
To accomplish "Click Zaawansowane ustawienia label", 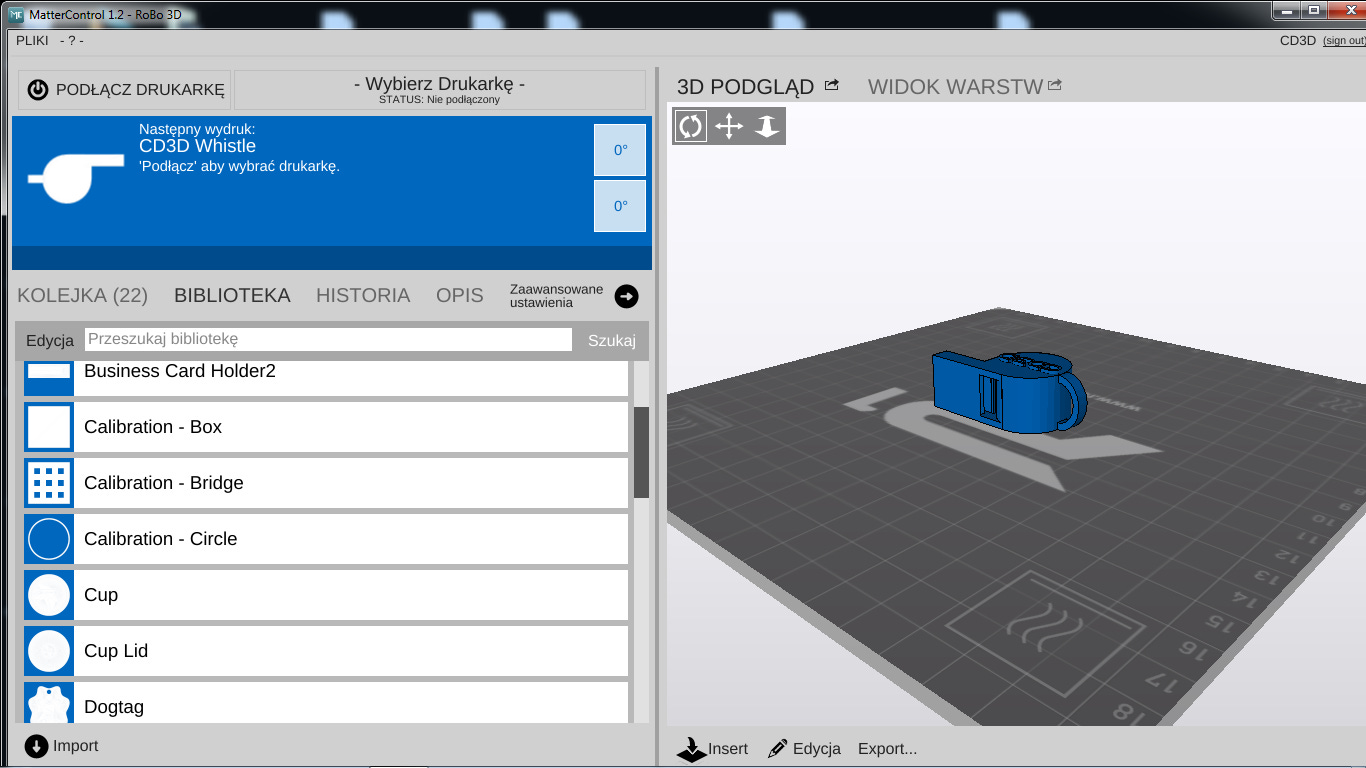I will point(557,296).
